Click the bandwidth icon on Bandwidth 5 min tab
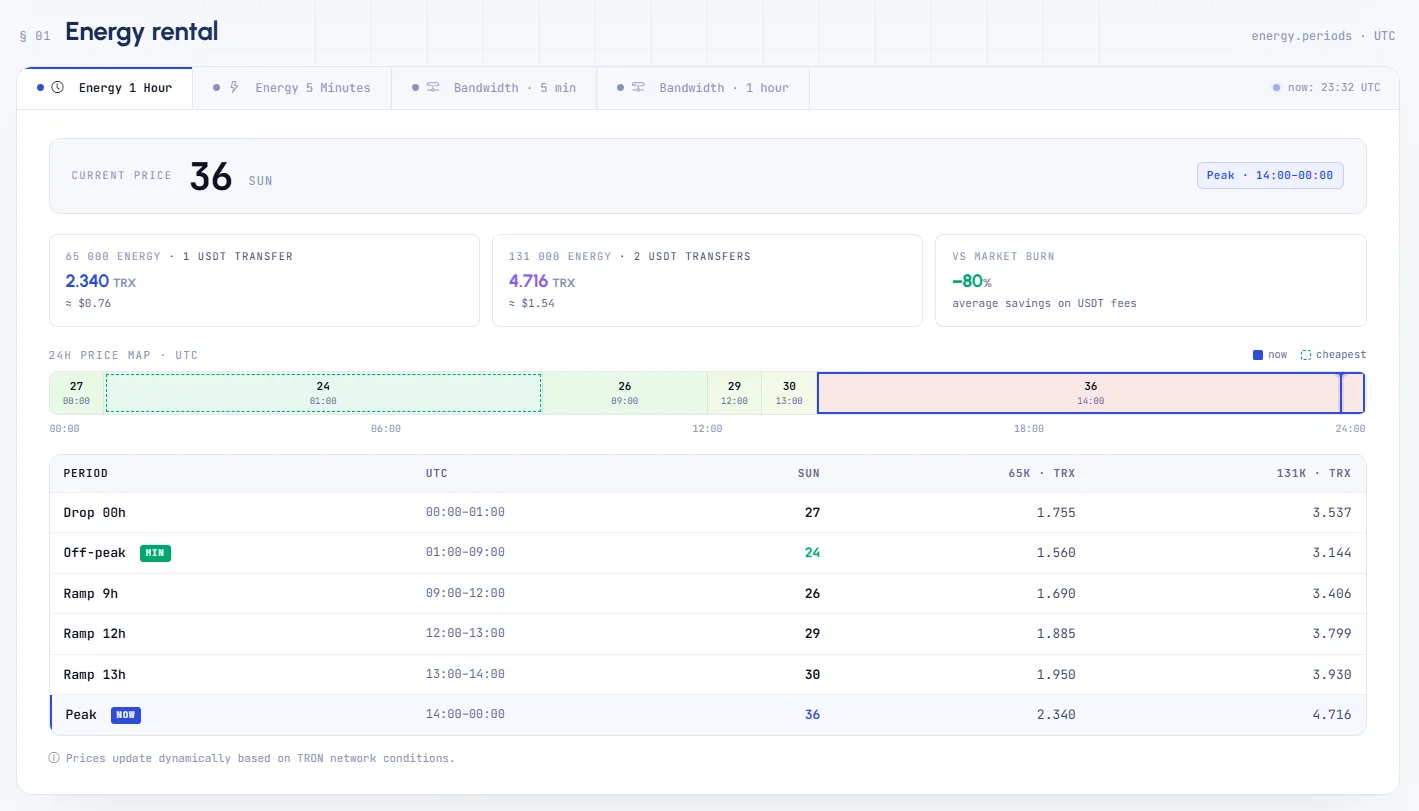 [433, 88]
